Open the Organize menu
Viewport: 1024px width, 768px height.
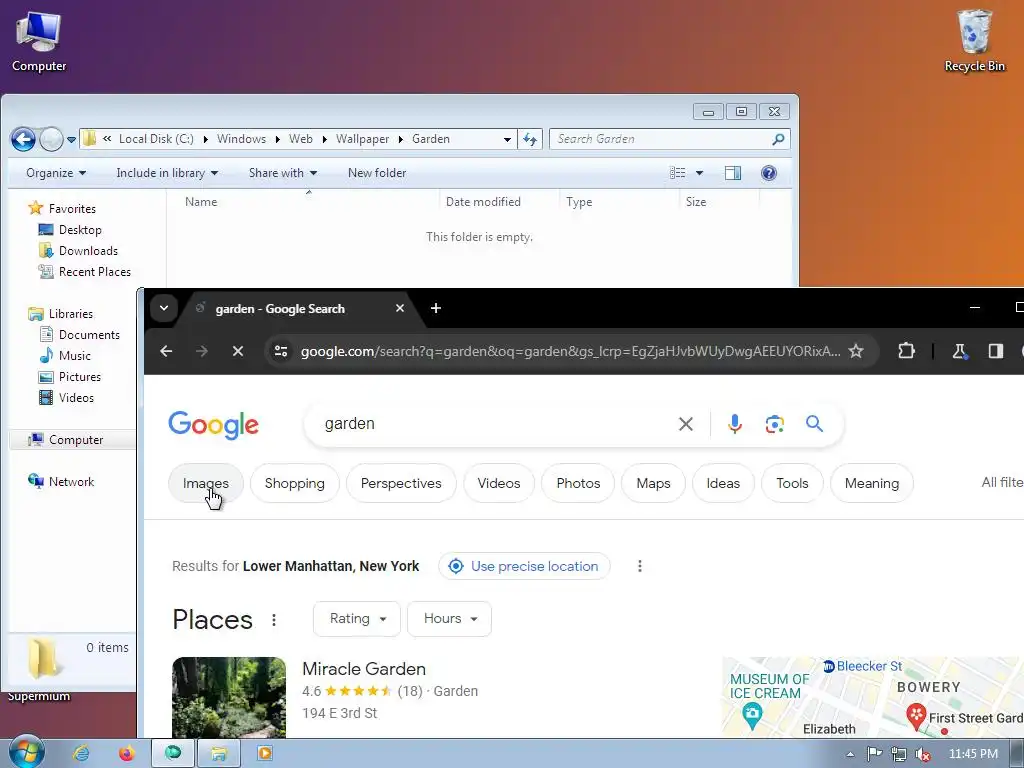pyautogui.click(x=56, y=173)
